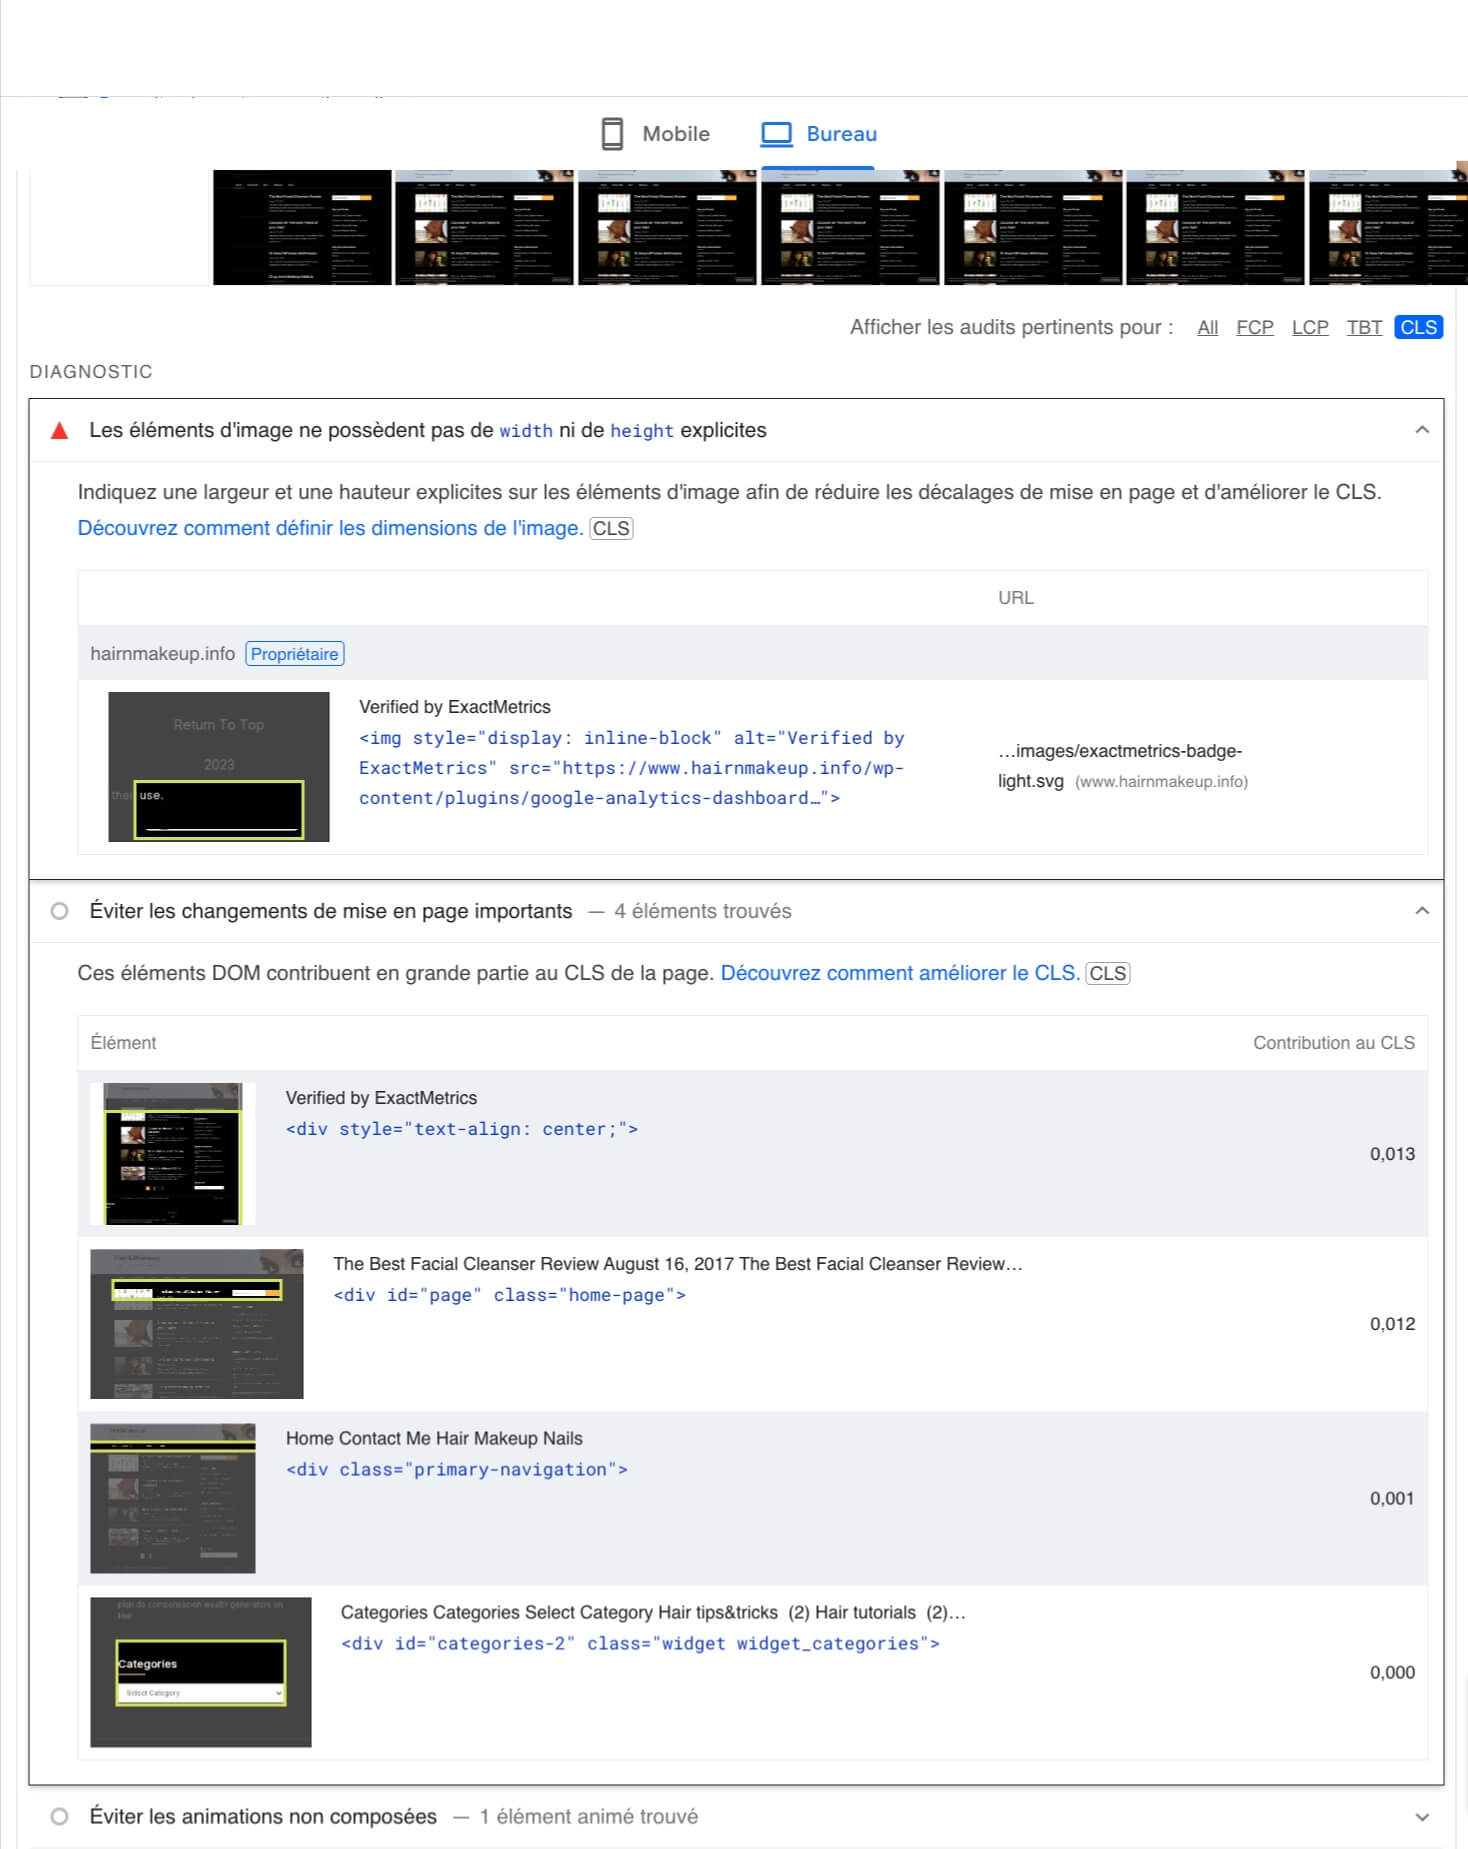1468x1849 pixels.
Task: Open thumbnail for the home-page div element
Action: pos(197,1324)
